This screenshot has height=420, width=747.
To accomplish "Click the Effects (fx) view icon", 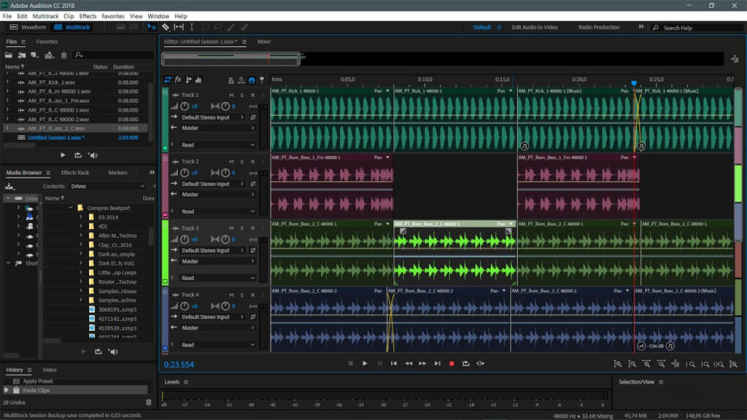I will pyautogui.click(x=178, y=79).
